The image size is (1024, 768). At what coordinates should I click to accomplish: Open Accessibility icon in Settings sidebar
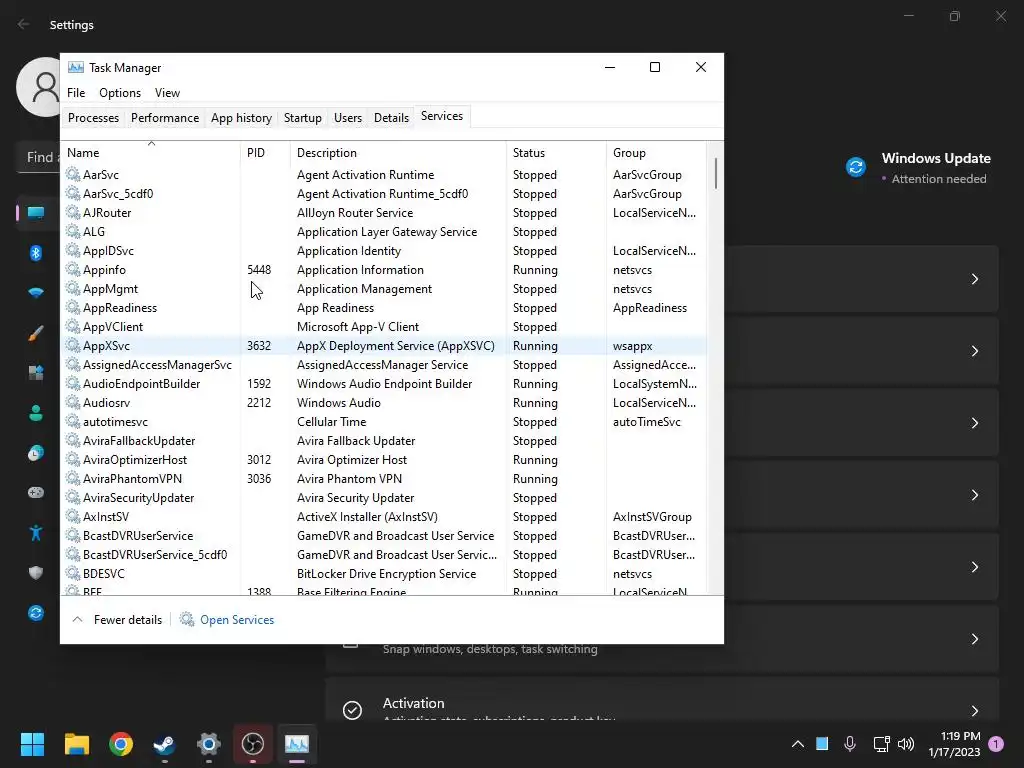(x=36, y=533)
